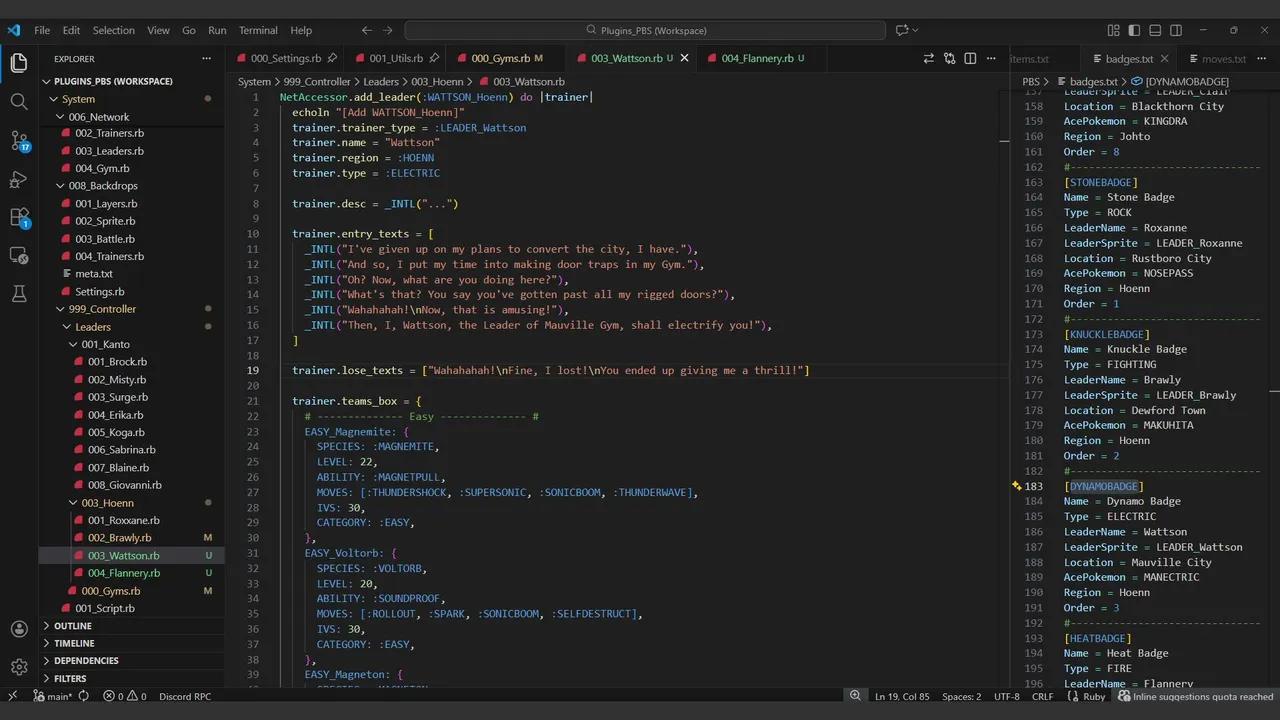Screen dimensions: 1280x720
Task: Open the Run and Debug view
Action: (x=19, y=179)
